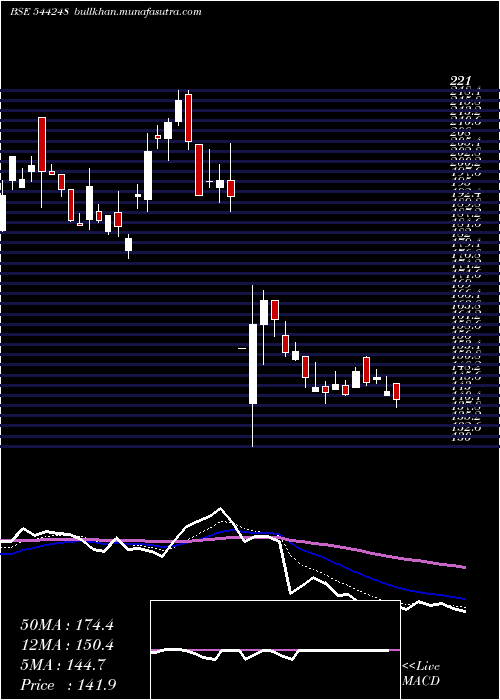Click the bullkhan.munafasutra.com site label
The height and width of the screenshot is (700, 500).
pos(136,12)
